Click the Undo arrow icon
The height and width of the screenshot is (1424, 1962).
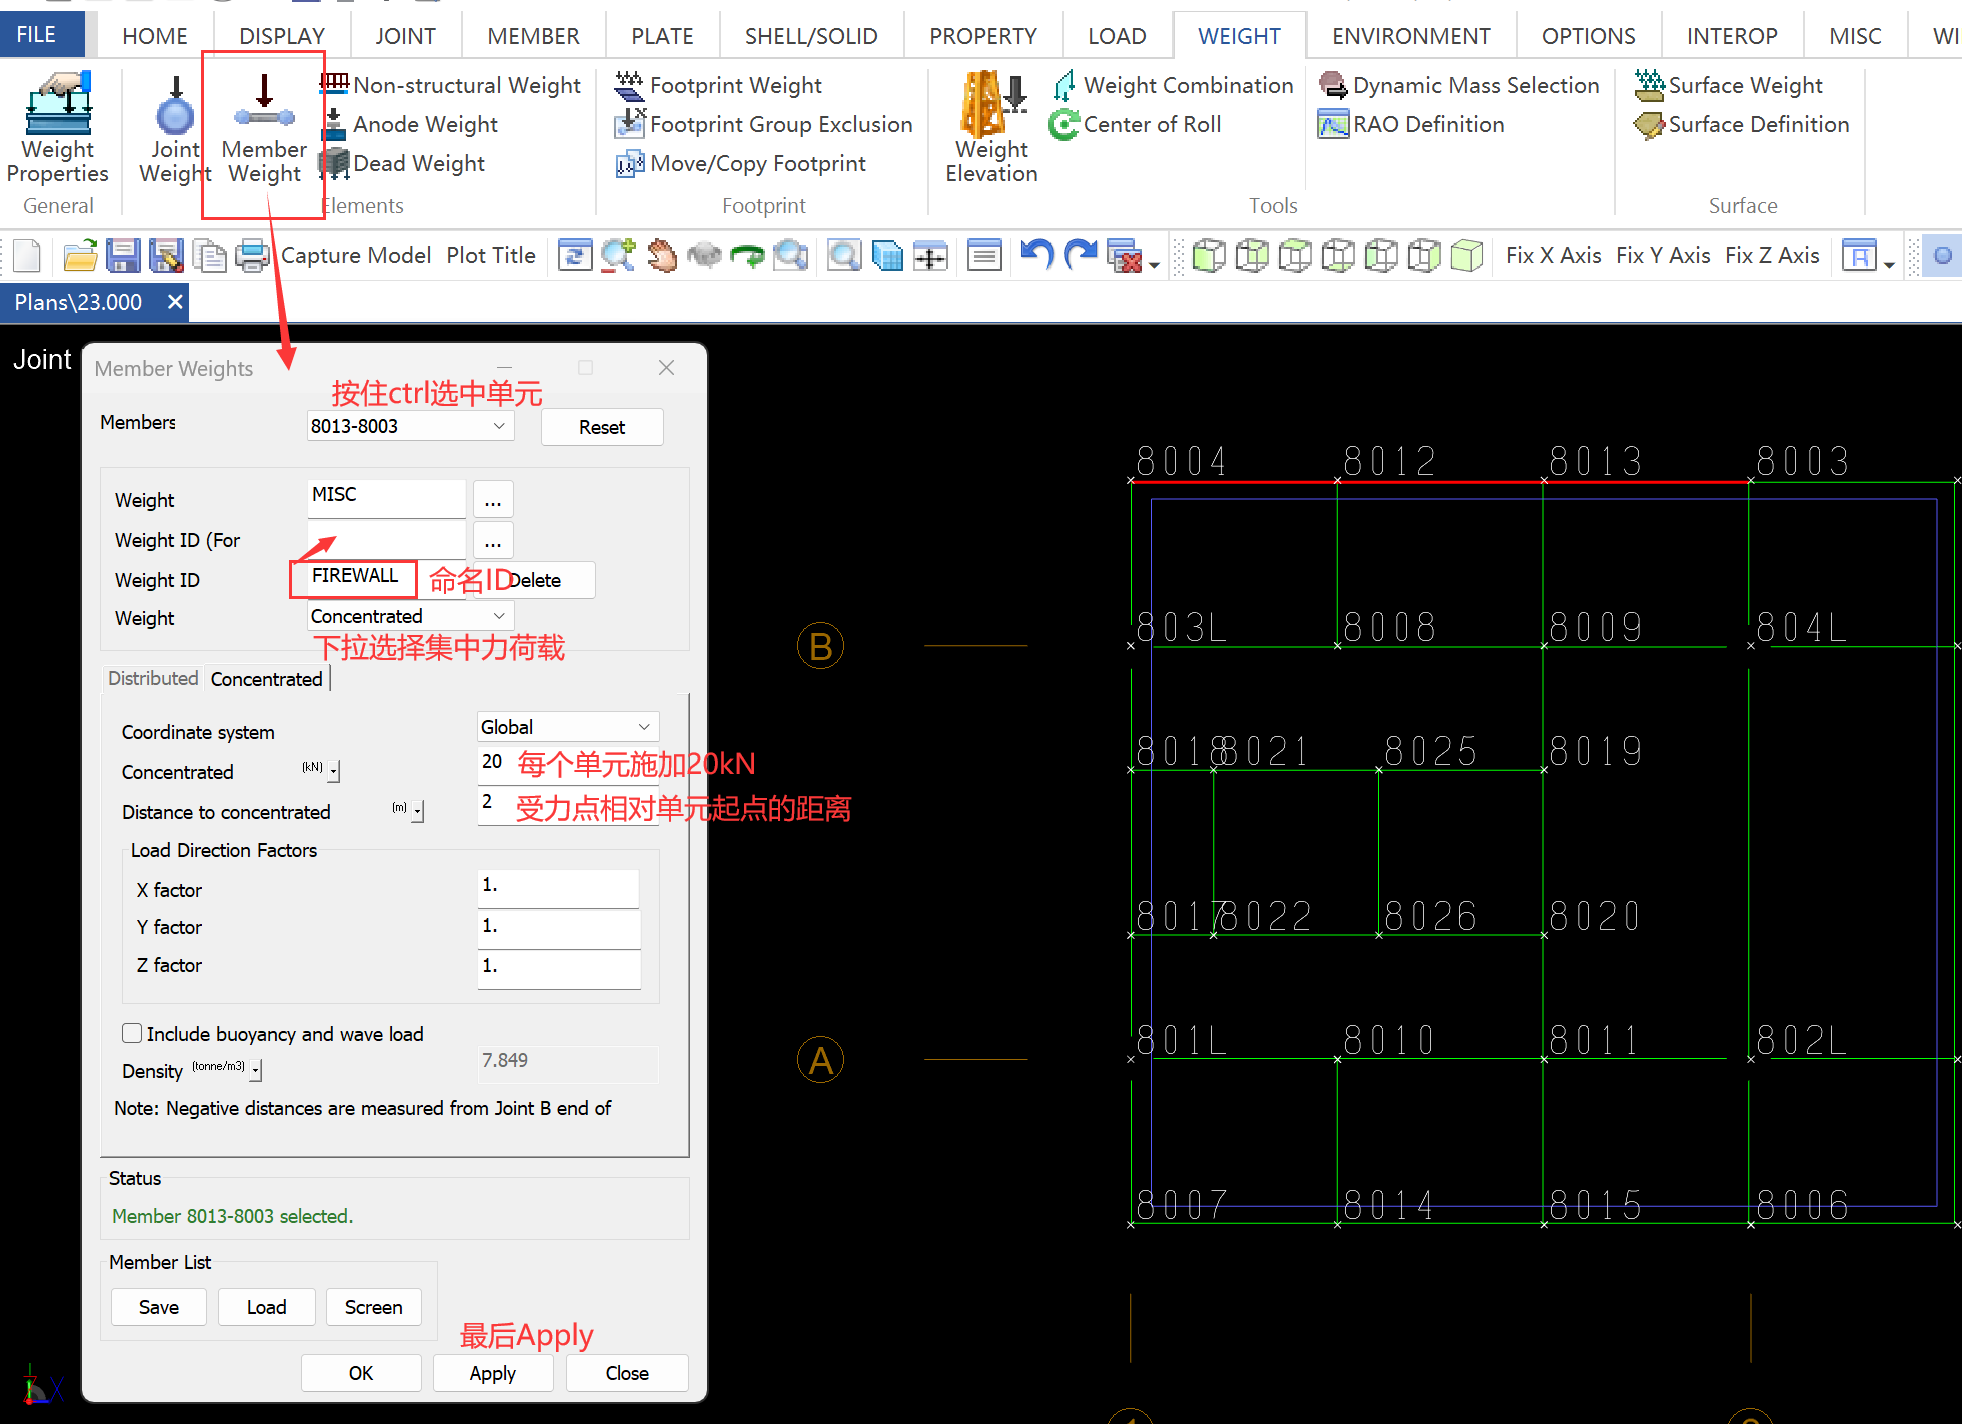(x=1037, y=255)
